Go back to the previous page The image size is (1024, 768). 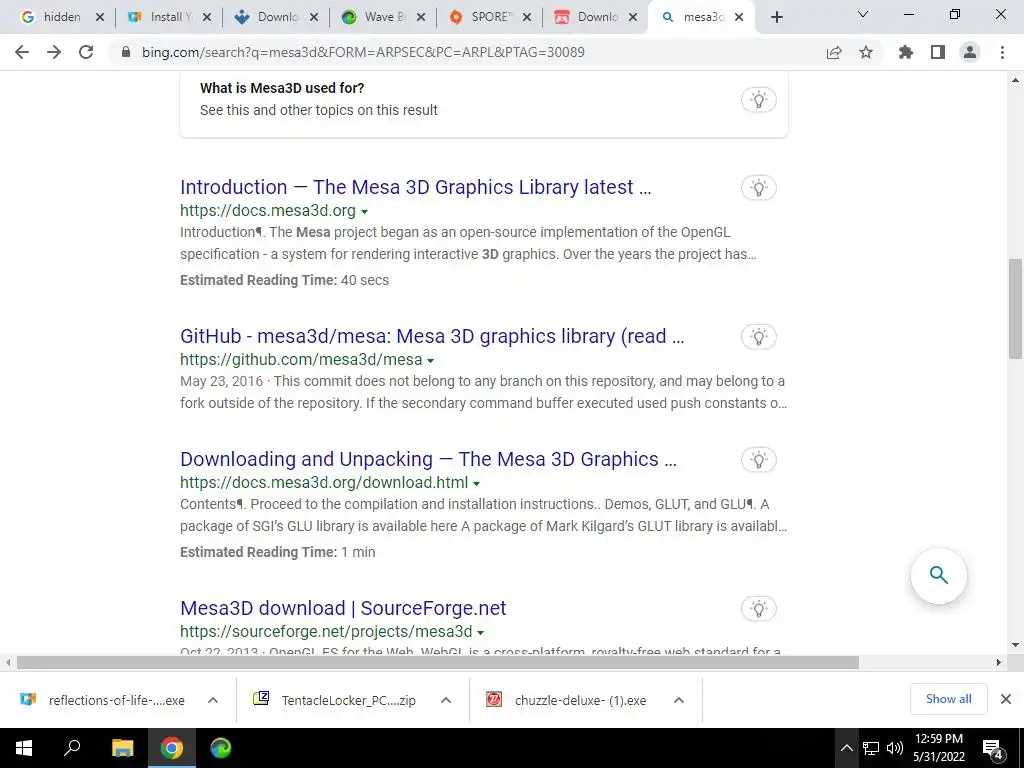[22, 52]
